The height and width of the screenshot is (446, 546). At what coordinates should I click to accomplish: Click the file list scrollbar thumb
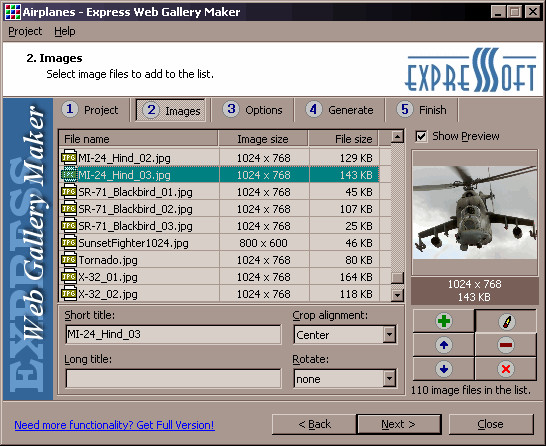pyautogui.click(x=397, y=278)
